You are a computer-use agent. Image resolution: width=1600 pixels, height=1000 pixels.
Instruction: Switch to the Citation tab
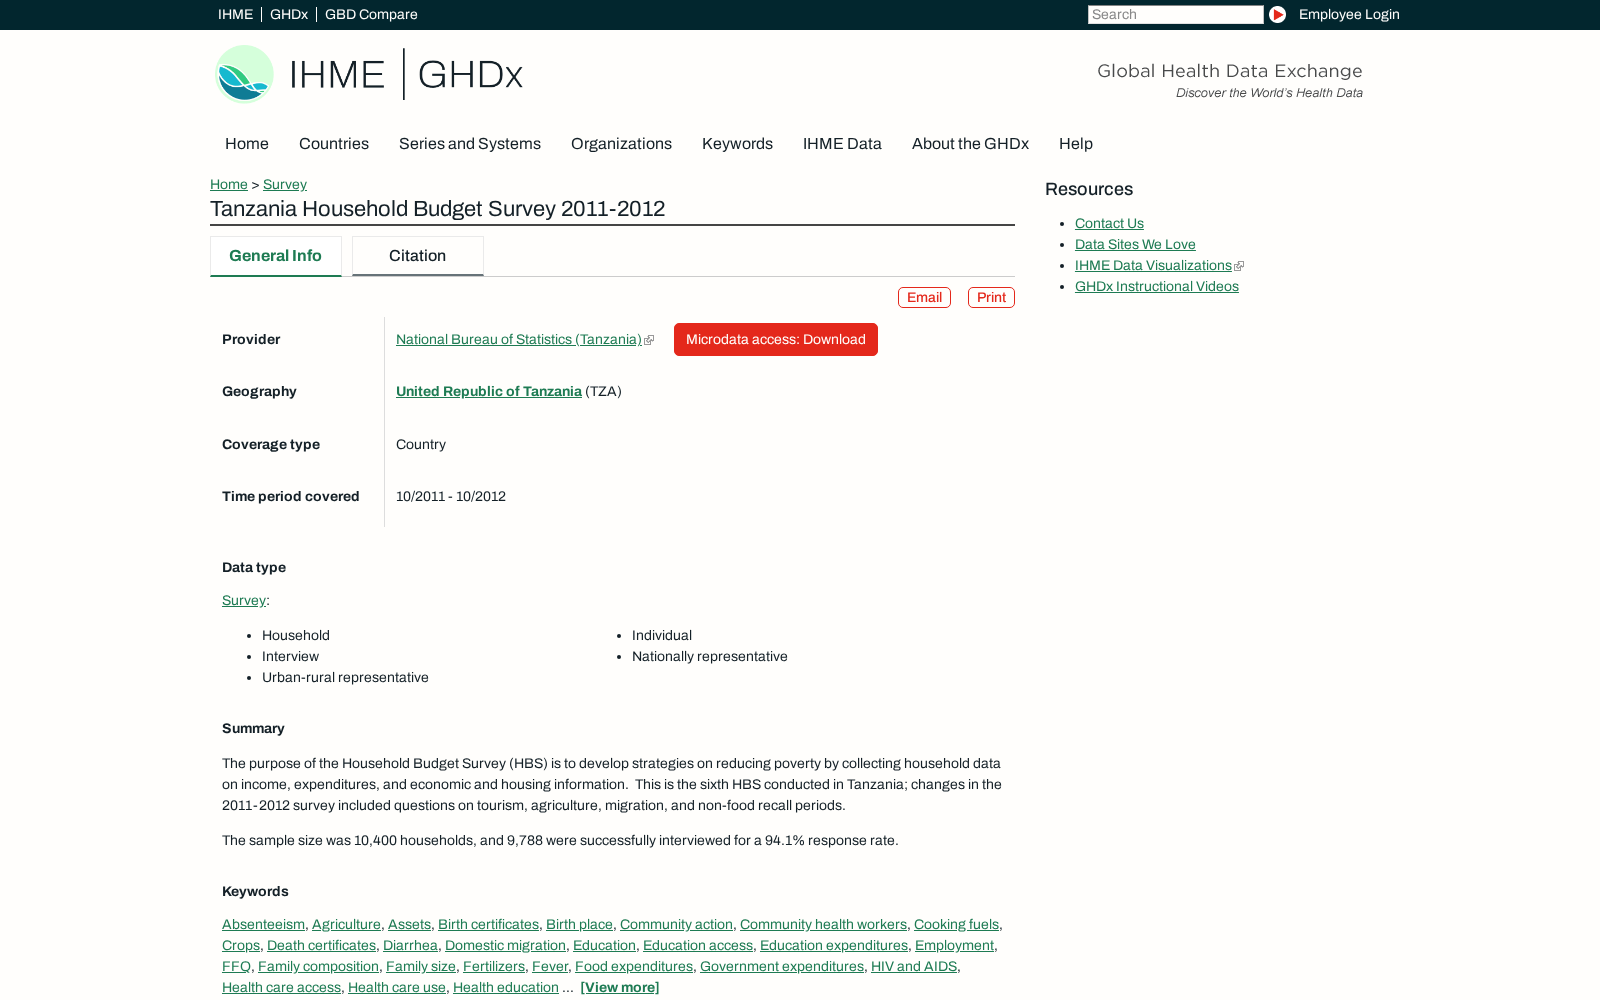[x=418, y=256]
